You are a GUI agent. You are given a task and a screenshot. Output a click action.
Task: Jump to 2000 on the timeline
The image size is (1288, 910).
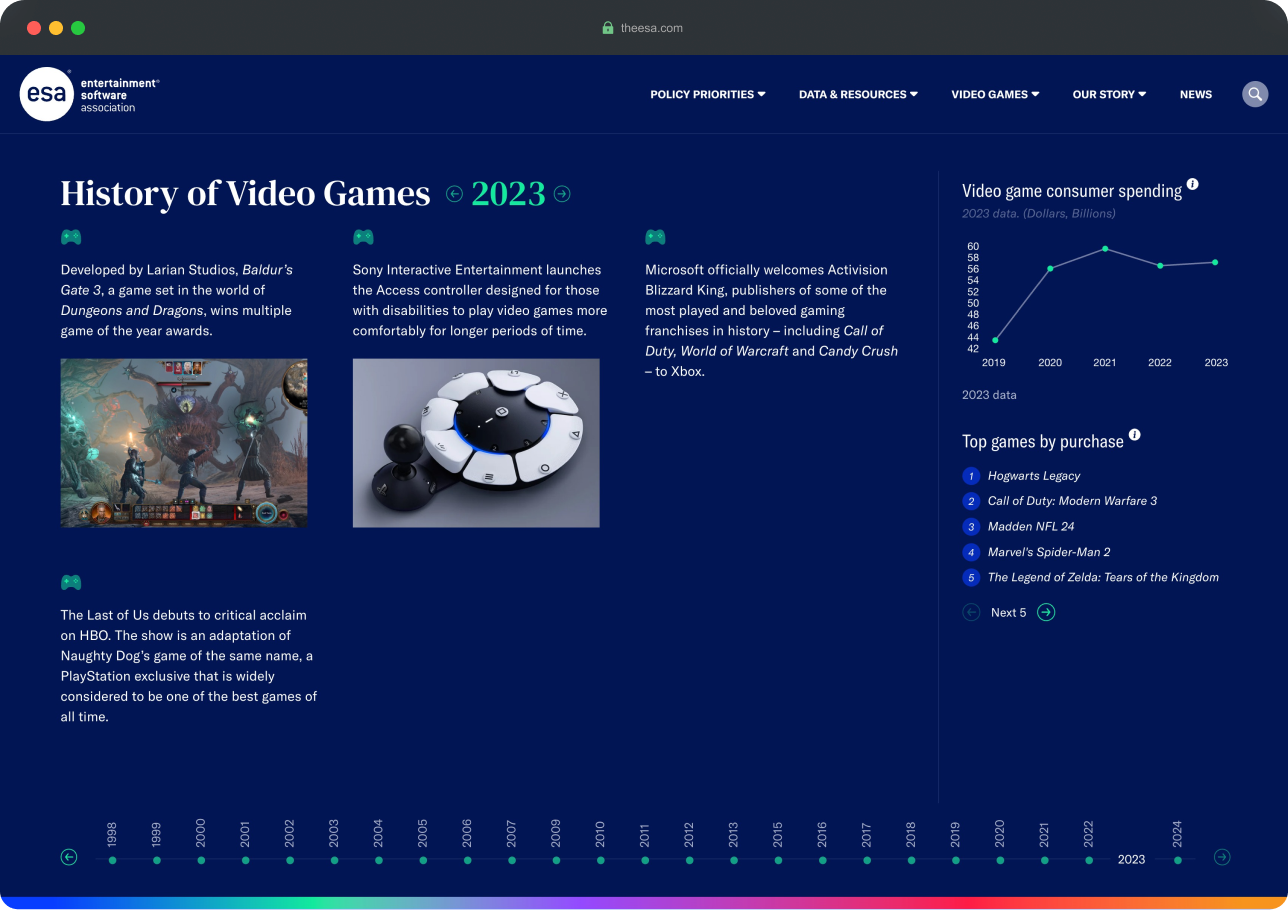pyautogui.click(x=201, y=843)
